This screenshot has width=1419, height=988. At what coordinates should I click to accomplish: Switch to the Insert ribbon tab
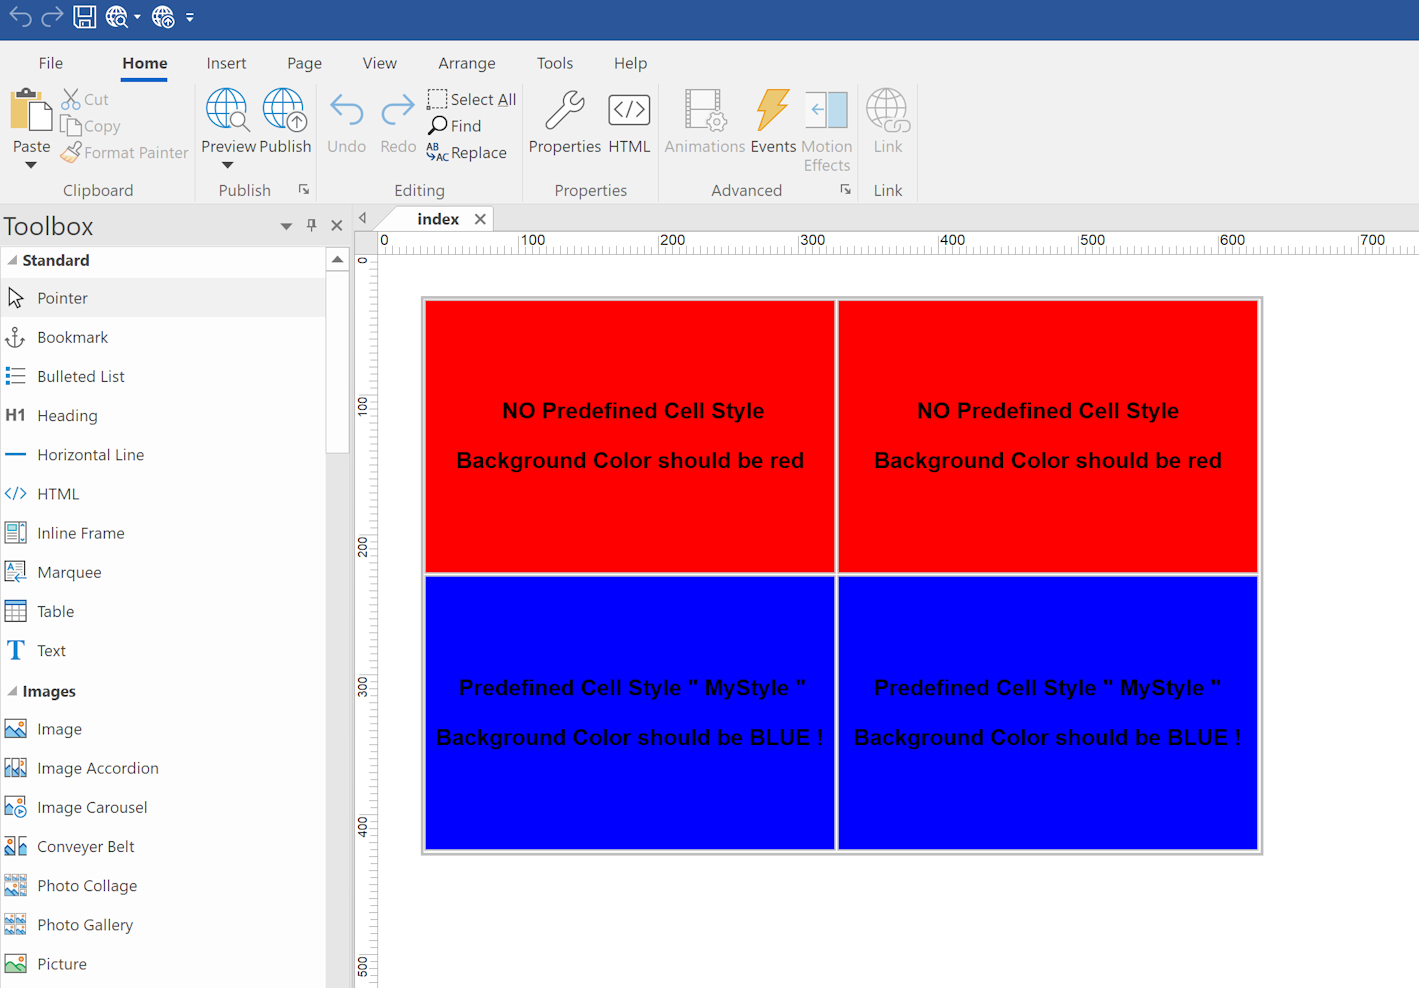click(226, 63)
